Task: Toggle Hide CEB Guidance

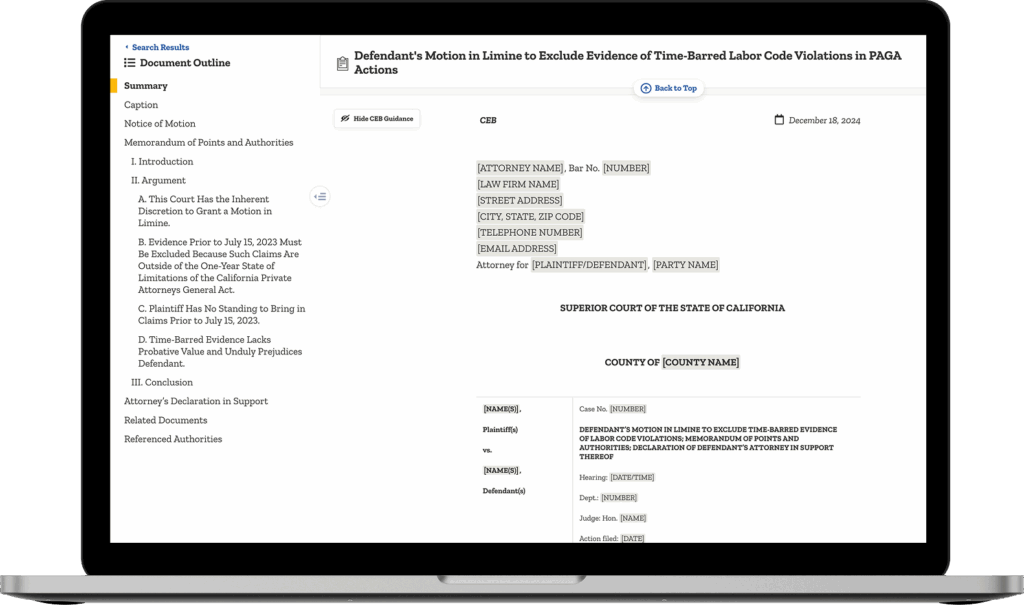Action: coord(377,118)
